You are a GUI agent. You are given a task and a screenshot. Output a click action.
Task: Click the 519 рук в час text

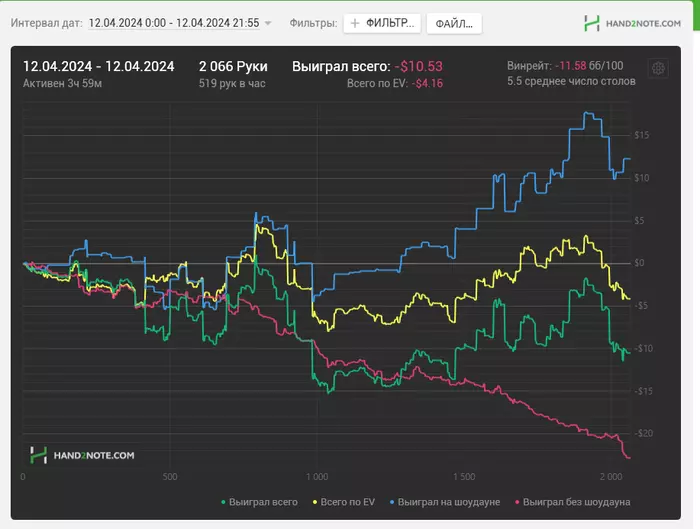232,83
